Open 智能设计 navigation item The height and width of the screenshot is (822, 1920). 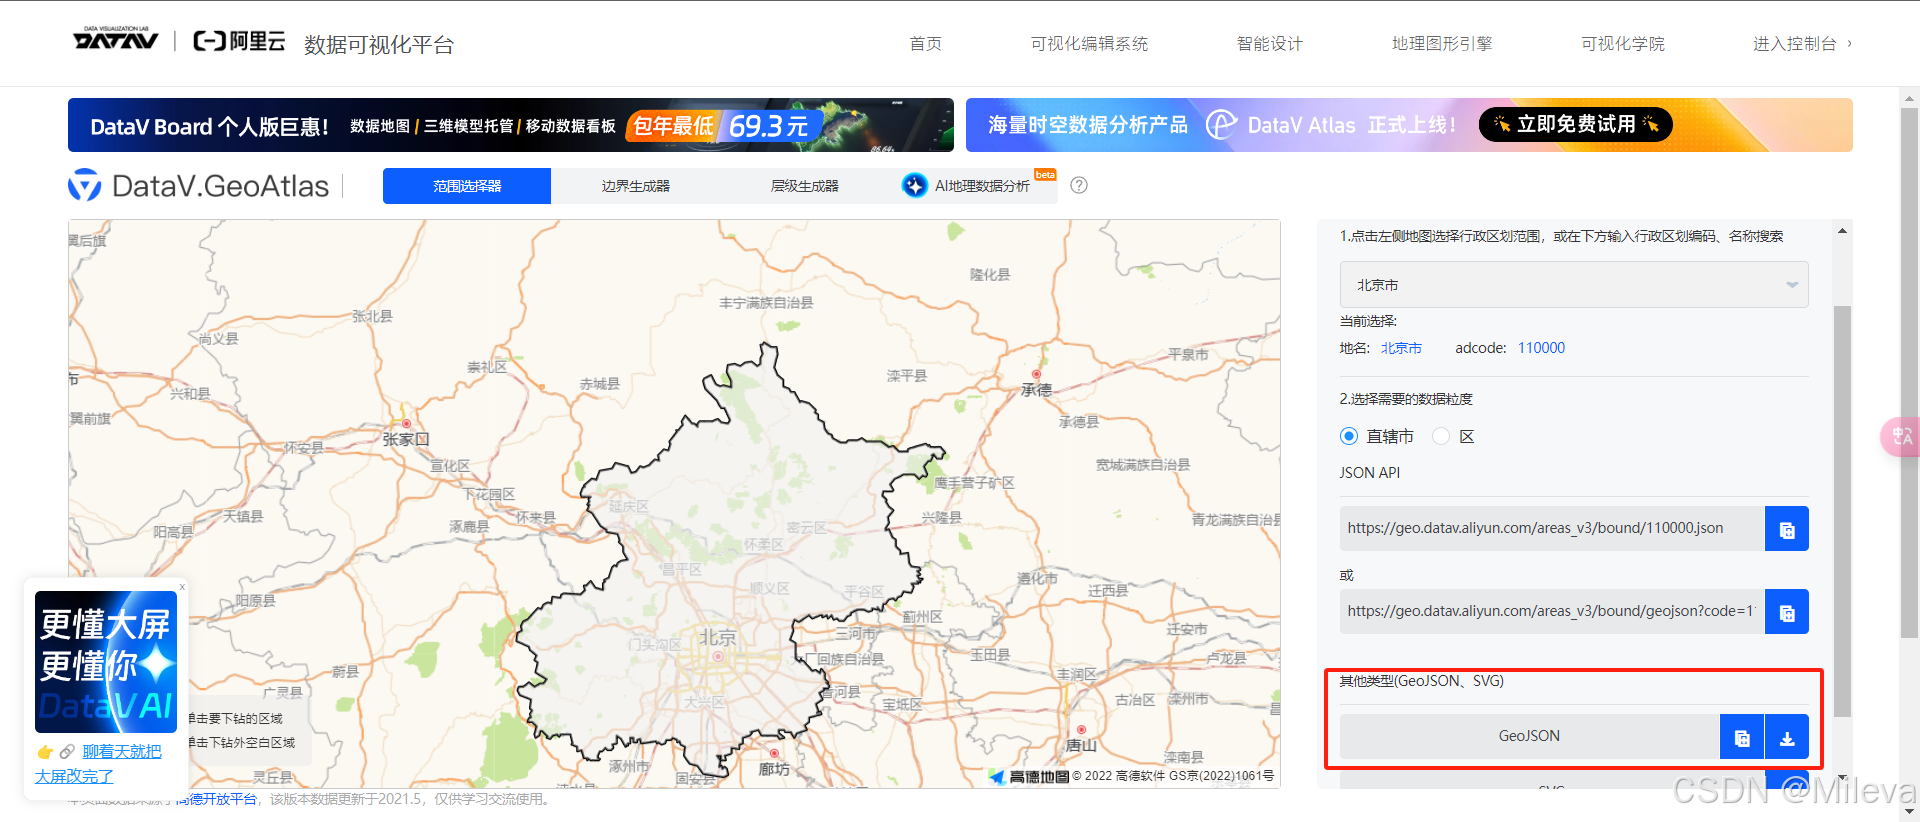(1270, 43)
